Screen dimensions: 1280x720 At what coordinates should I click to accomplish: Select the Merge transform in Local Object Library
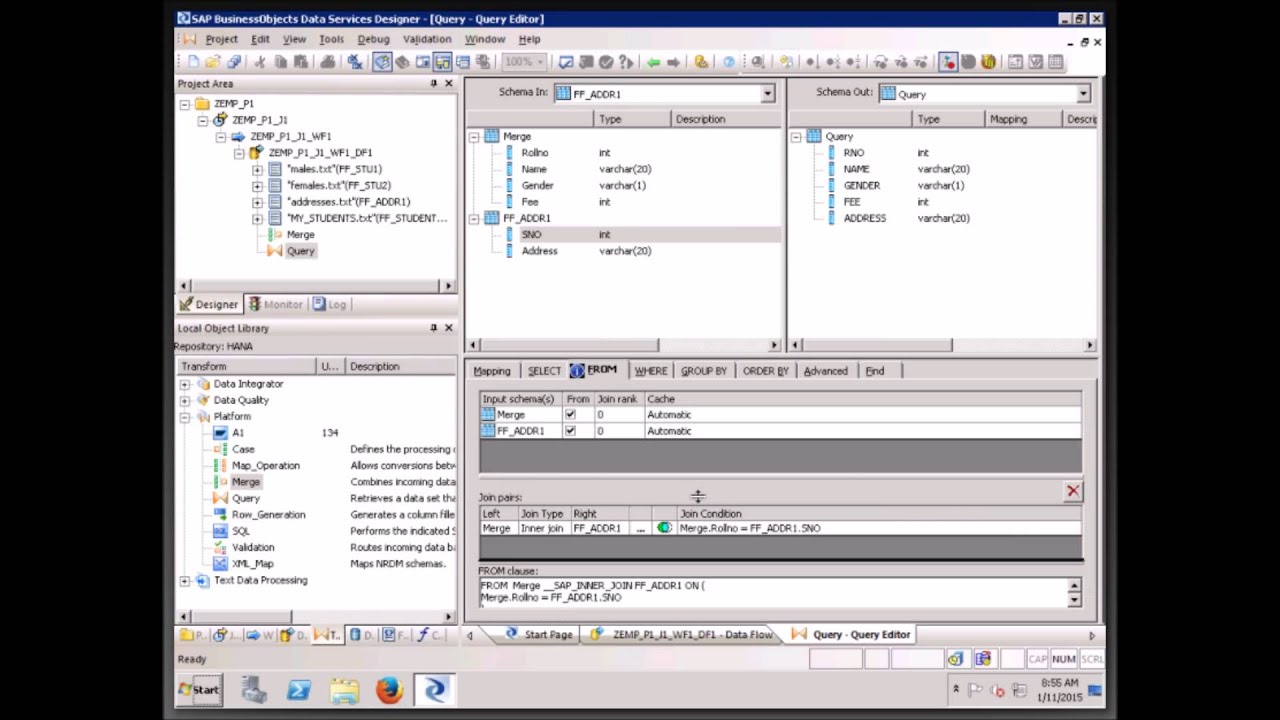pyautogui.click(x=245, y=482)
